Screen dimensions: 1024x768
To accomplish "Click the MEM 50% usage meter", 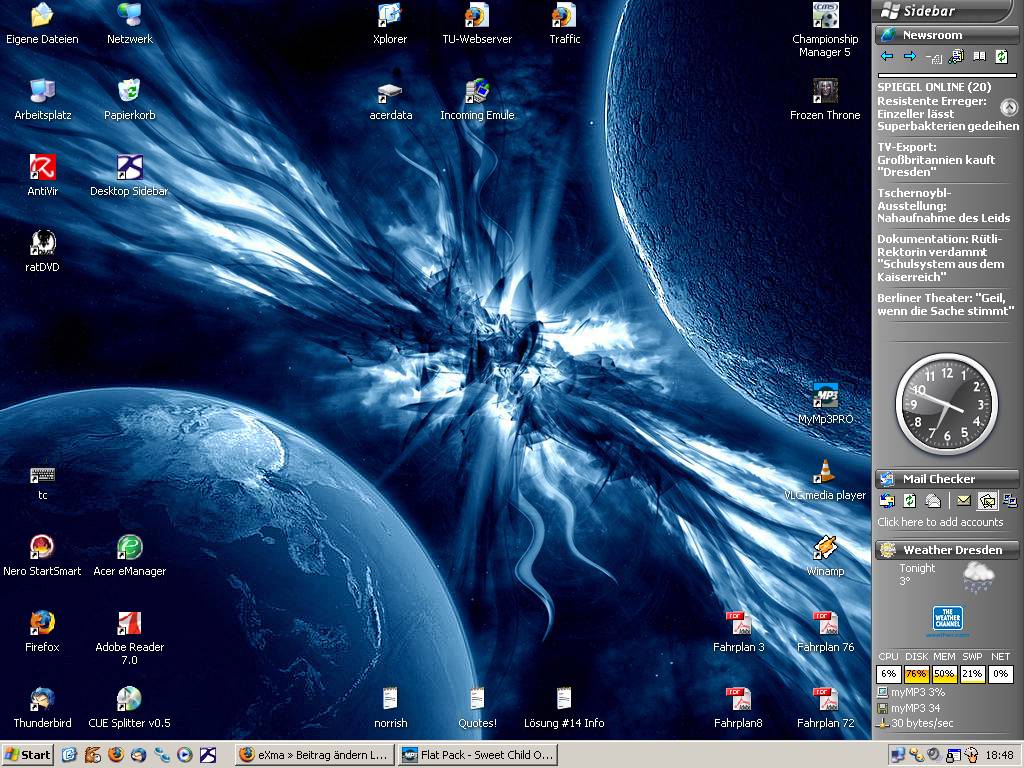I will coord(944,673).
